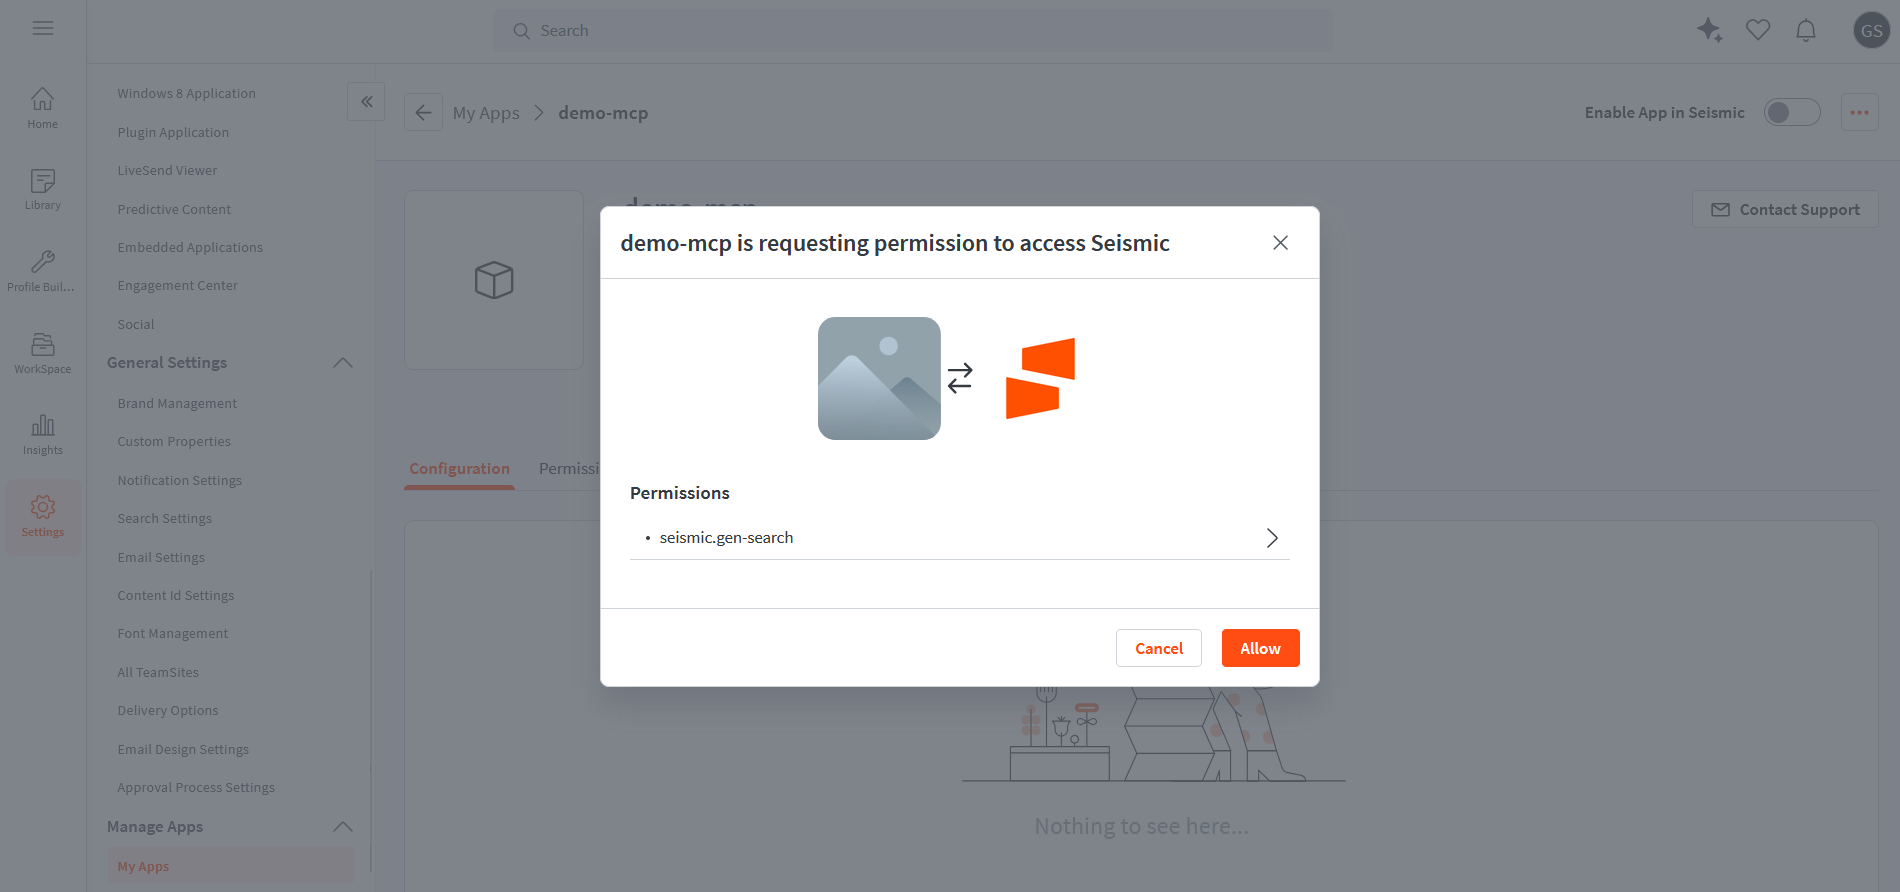Viewport: 1900px width, 892px height.
Task: Open the more options ellipsis menu
Action: tap(1859, 112)
